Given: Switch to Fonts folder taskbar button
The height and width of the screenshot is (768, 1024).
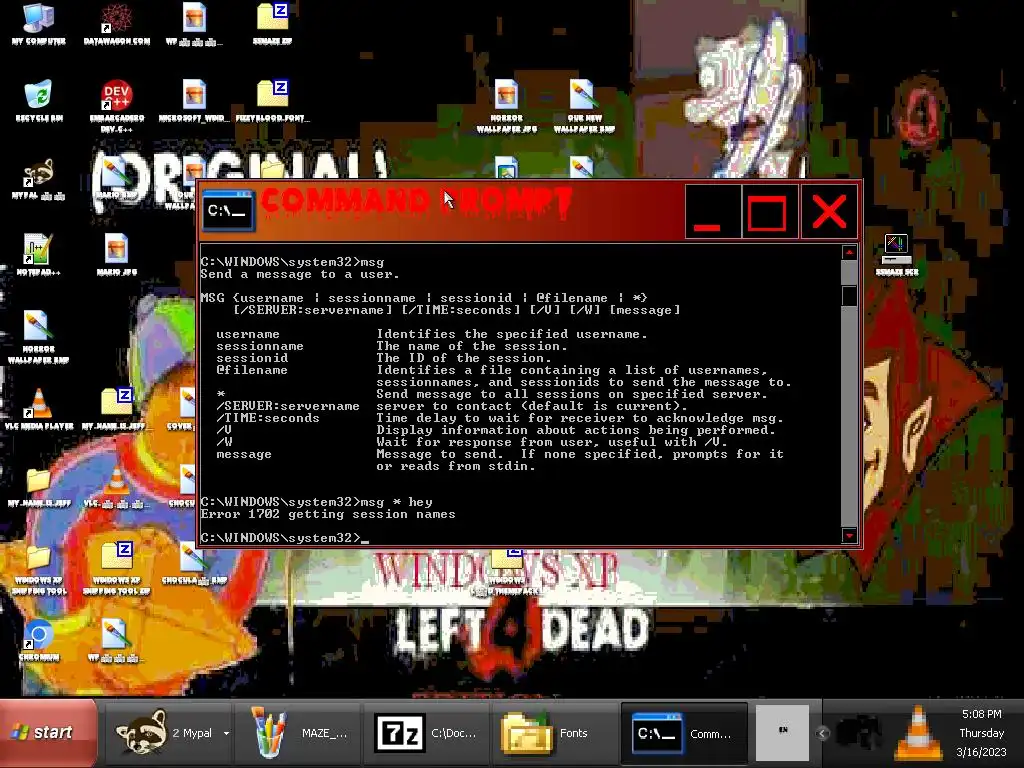Looking at the screenshot, I should pyautogui.click(x=554, y=733).
